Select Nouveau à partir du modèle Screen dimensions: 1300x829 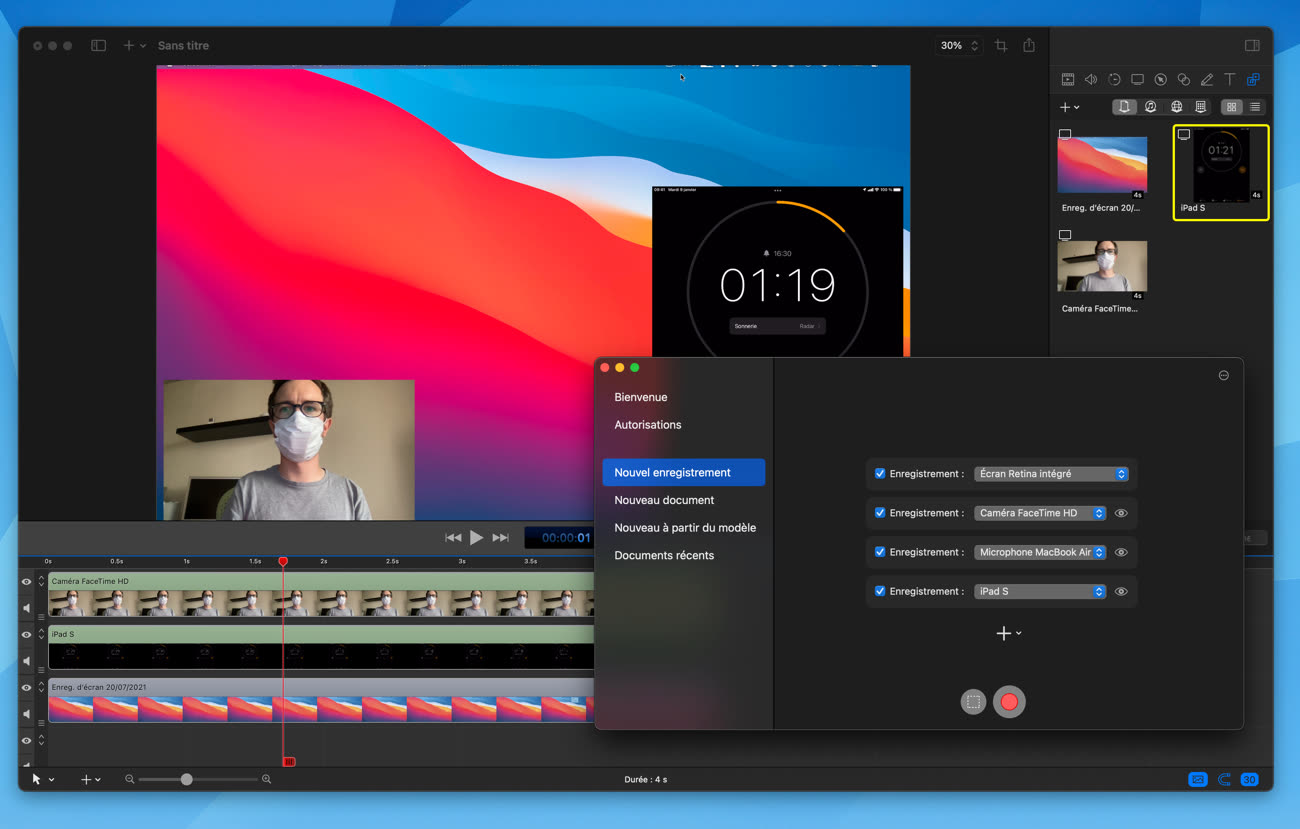coord(685,528)
